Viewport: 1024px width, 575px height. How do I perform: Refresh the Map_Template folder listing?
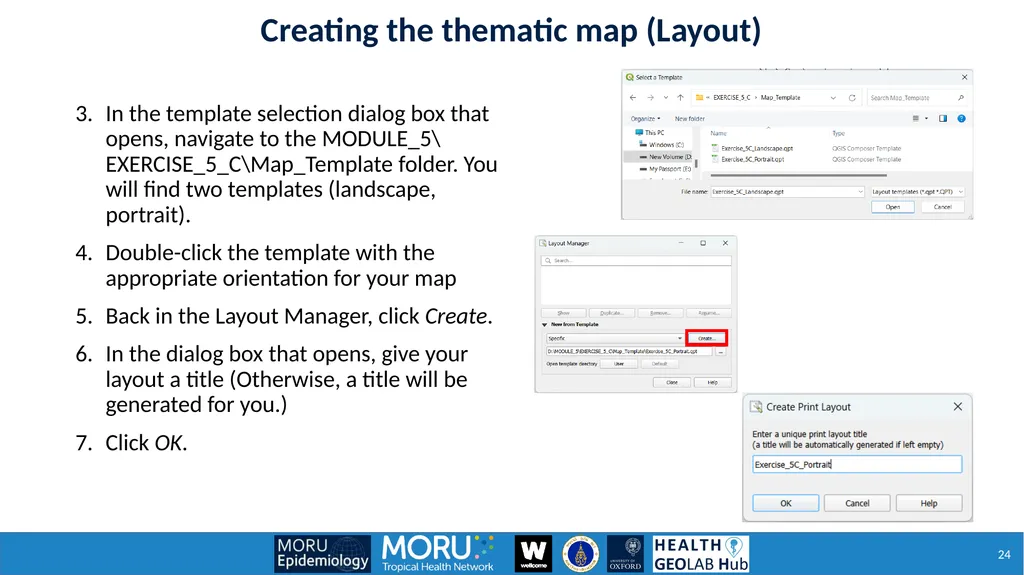852,97
